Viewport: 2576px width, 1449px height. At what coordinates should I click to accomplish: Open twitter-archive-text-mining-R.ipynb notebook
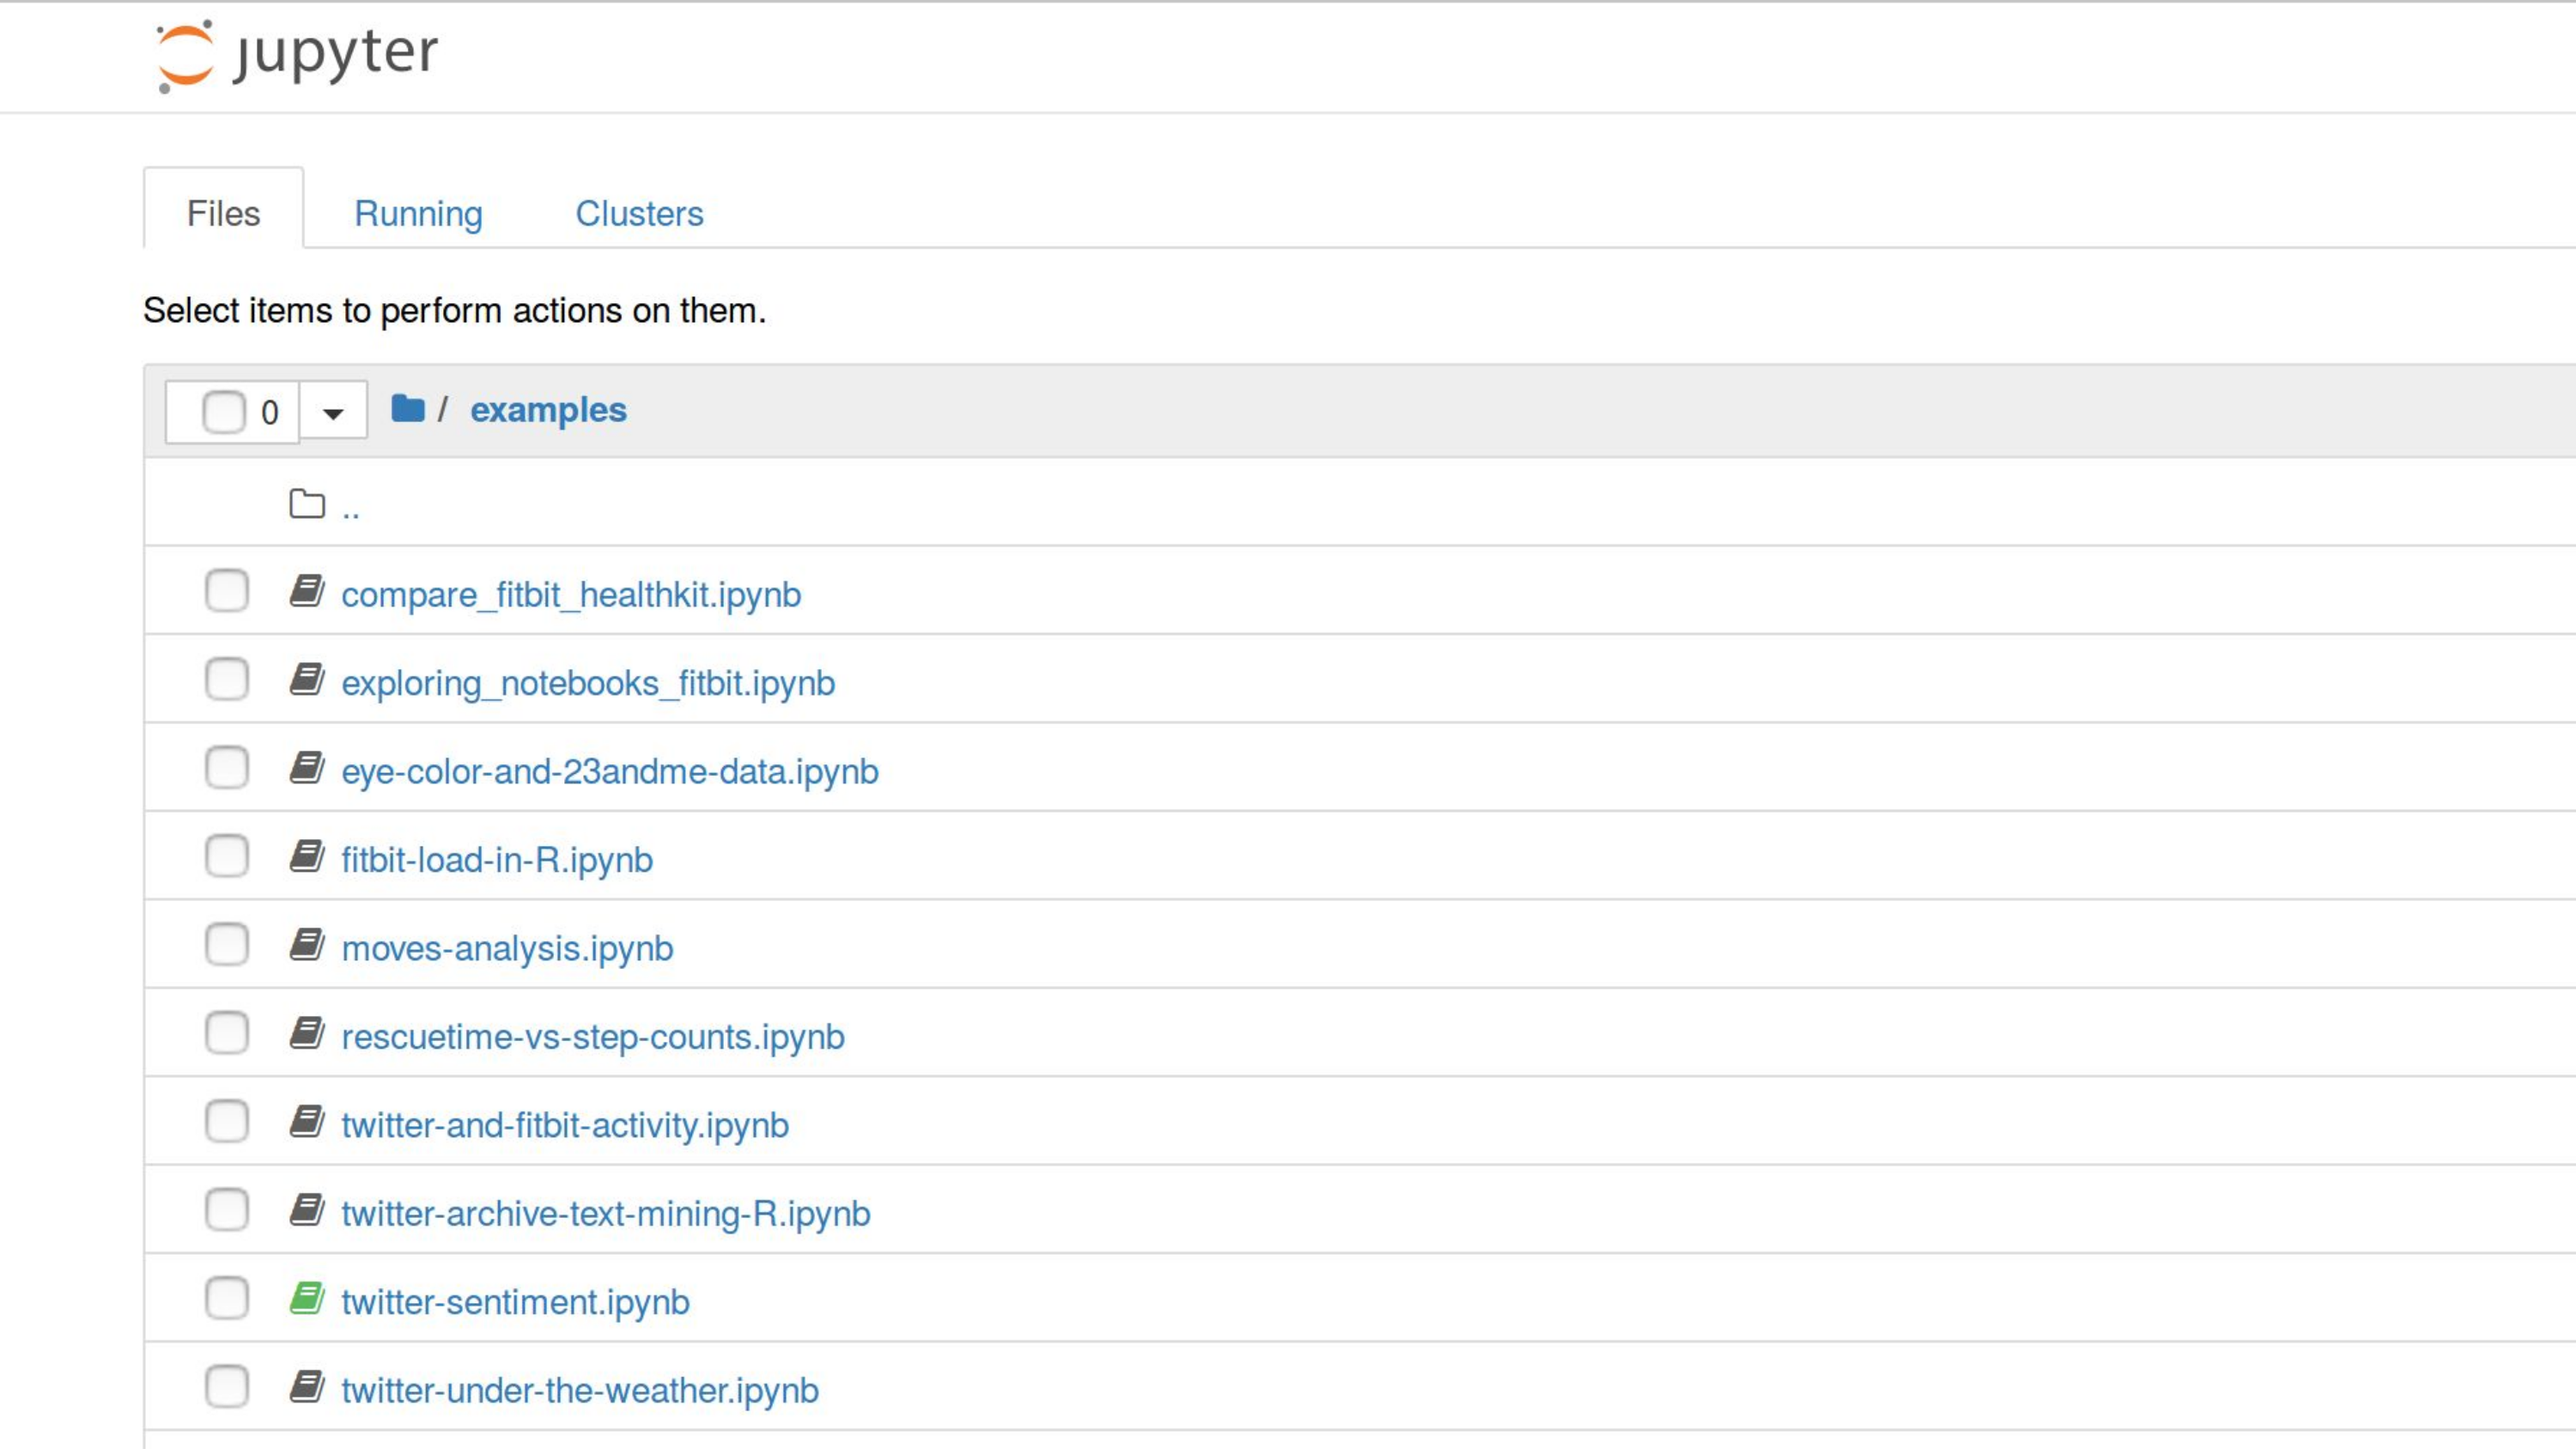tap(606, 1213)
